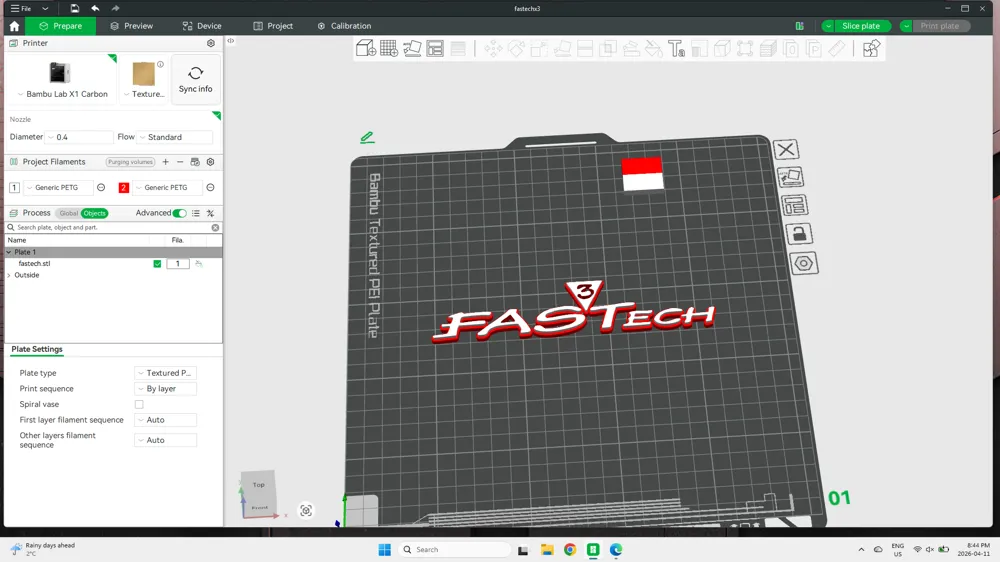Toggle the Advanced switch
The width and height of the screenshot is (1000, 562).
pyautogui.click(x=180, y=213)
